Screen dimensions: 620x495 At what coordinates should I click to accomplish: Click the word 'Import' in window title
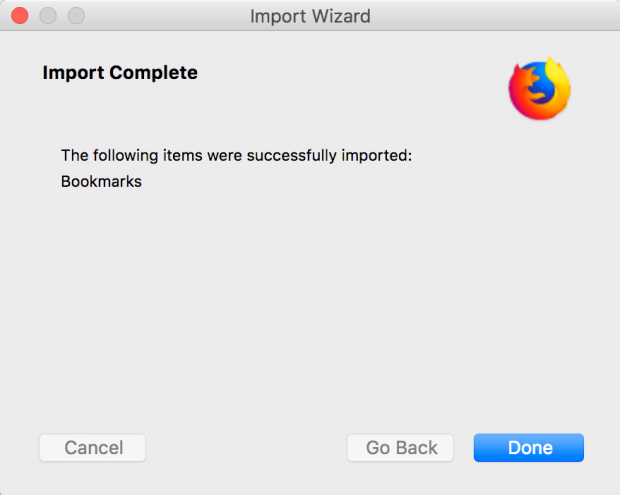277,16
